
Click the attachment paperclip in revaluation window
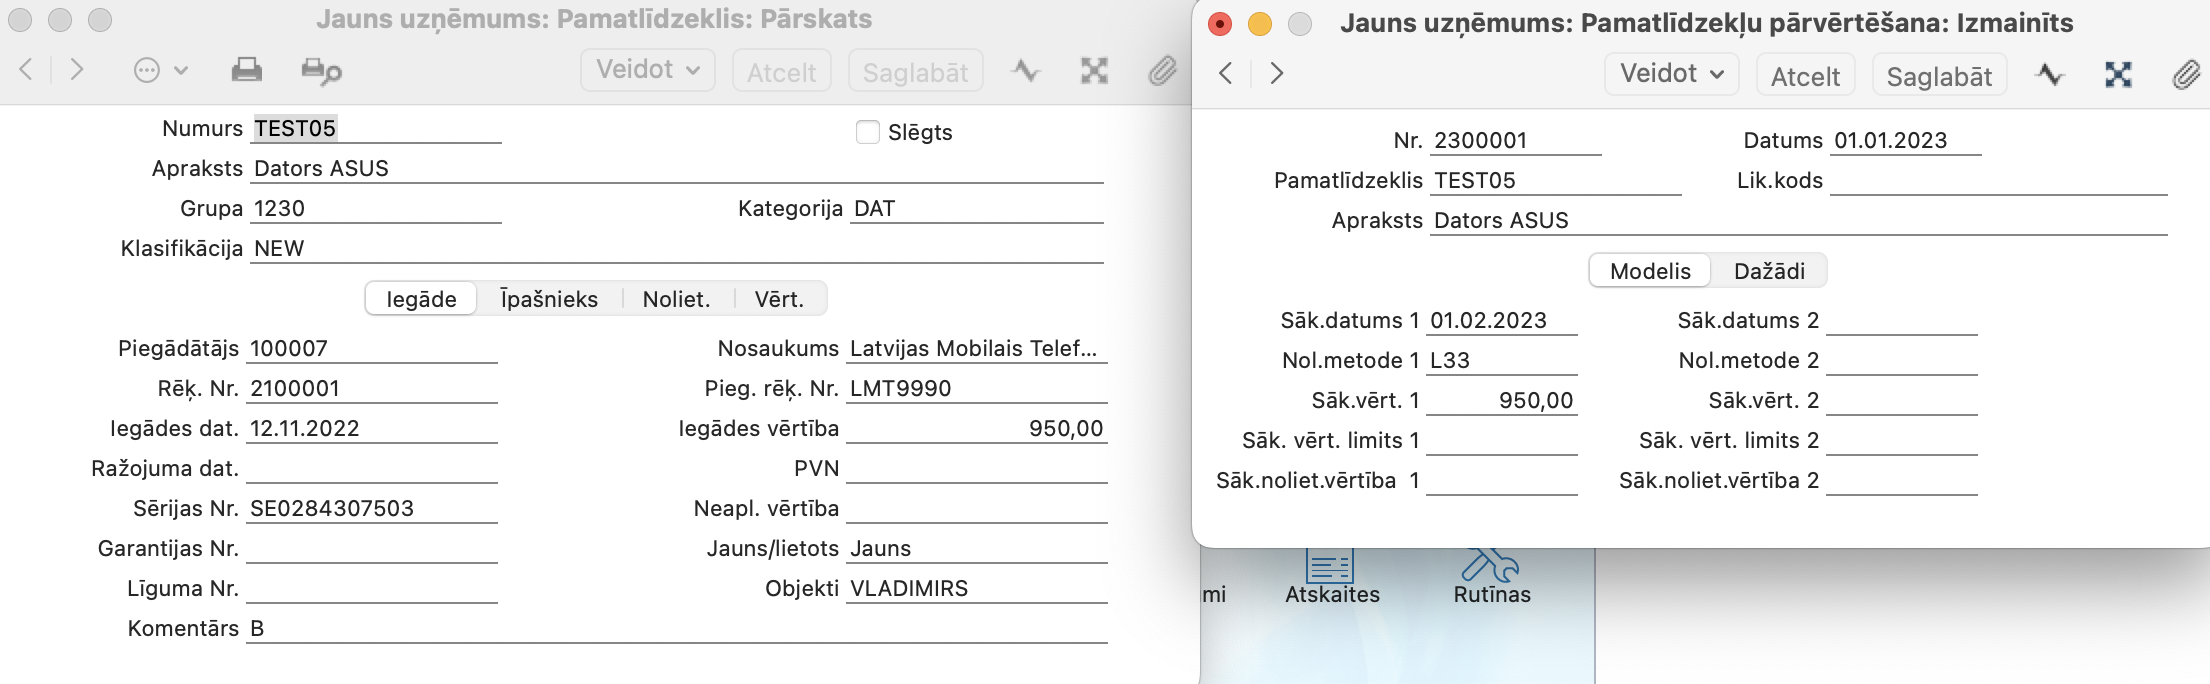(x=2186, y=75)
